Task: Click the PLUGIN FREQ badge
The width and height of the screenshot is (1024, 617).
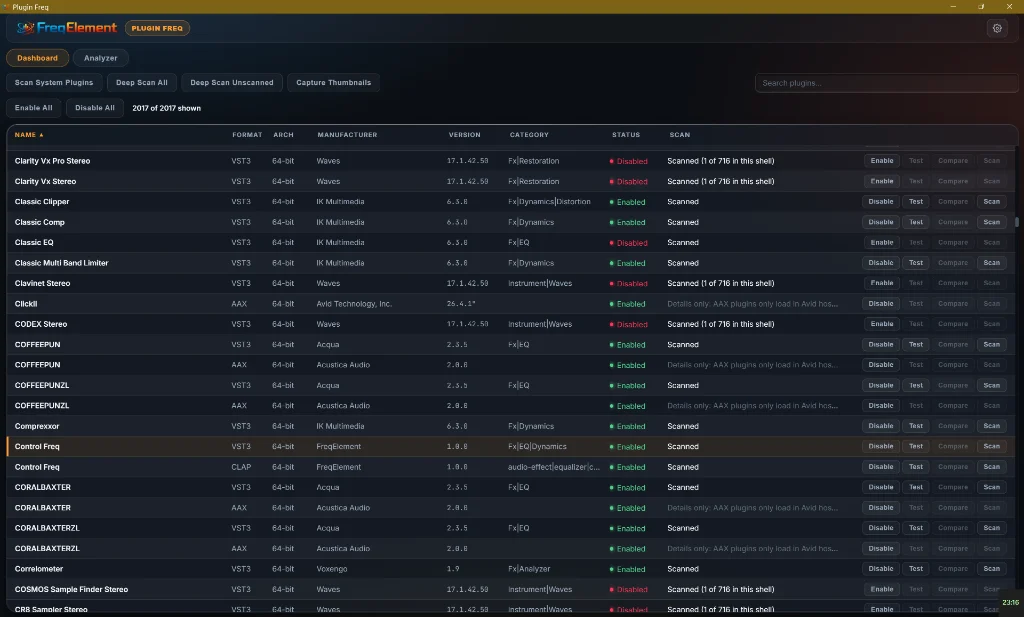Action: tap(157, 28)
